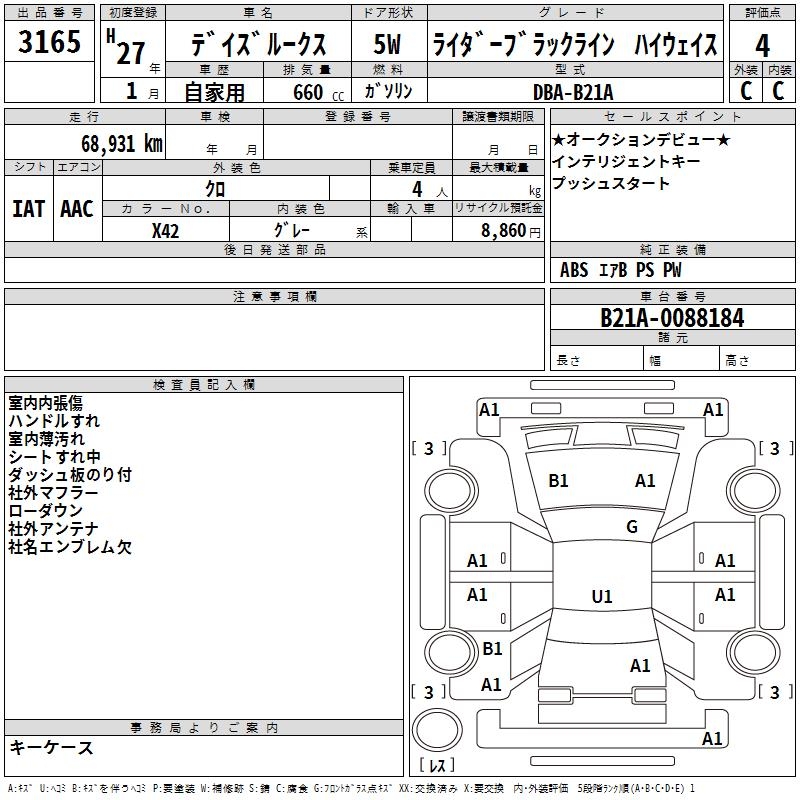Viewport: 800px width, 800px height.
Task: Click the B1 mark near rear-left wheel
Action: (x=492, y=648)
